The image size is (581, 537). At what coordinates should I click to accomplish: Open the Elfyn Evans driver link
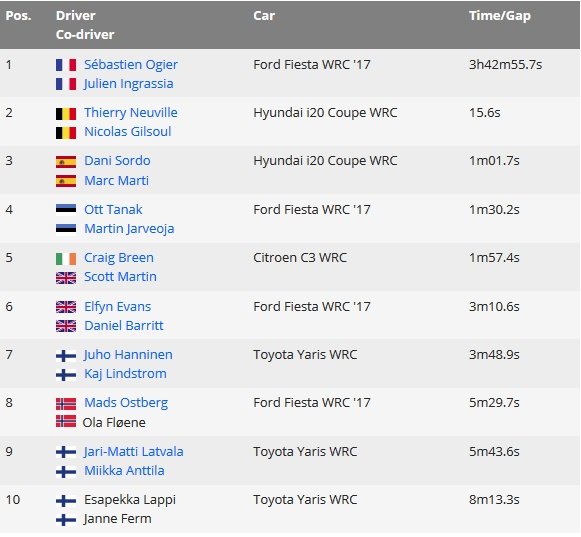(117, 307)
